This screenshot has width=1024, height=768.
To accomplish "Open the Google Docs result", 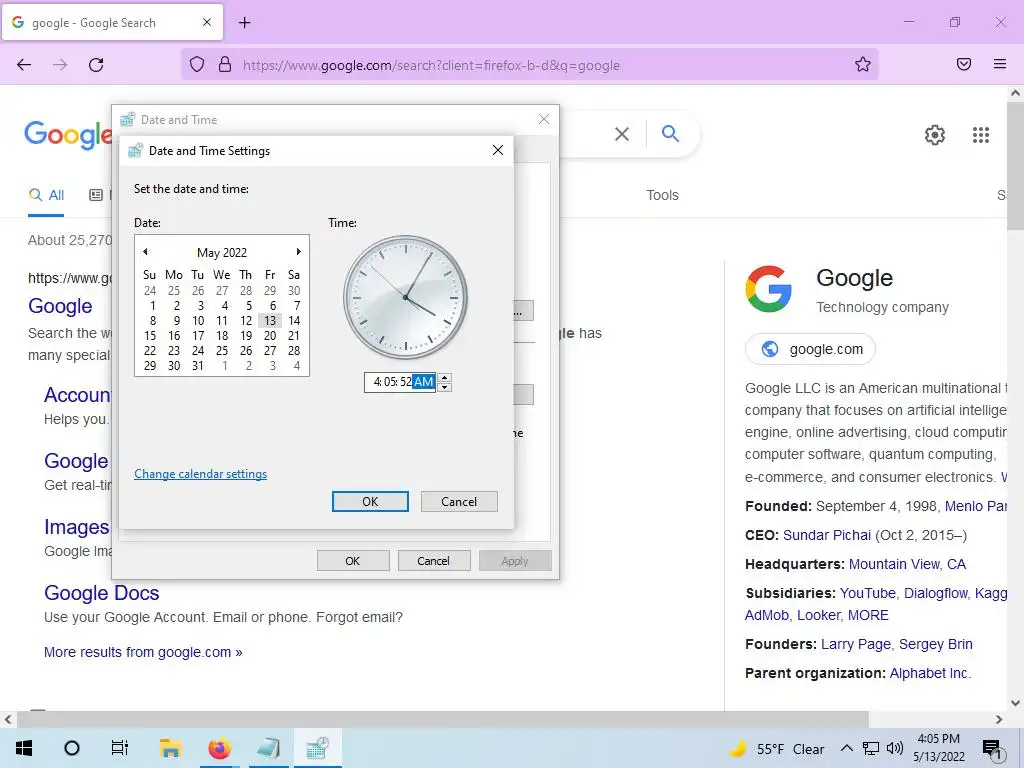I will [x=102, y=593].
